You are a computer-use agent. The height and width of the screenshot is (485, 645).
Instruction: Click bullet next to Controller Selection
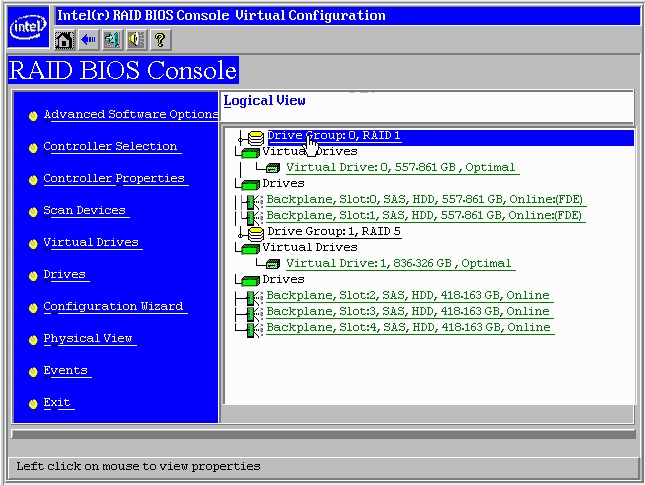(x=33, y=149)
